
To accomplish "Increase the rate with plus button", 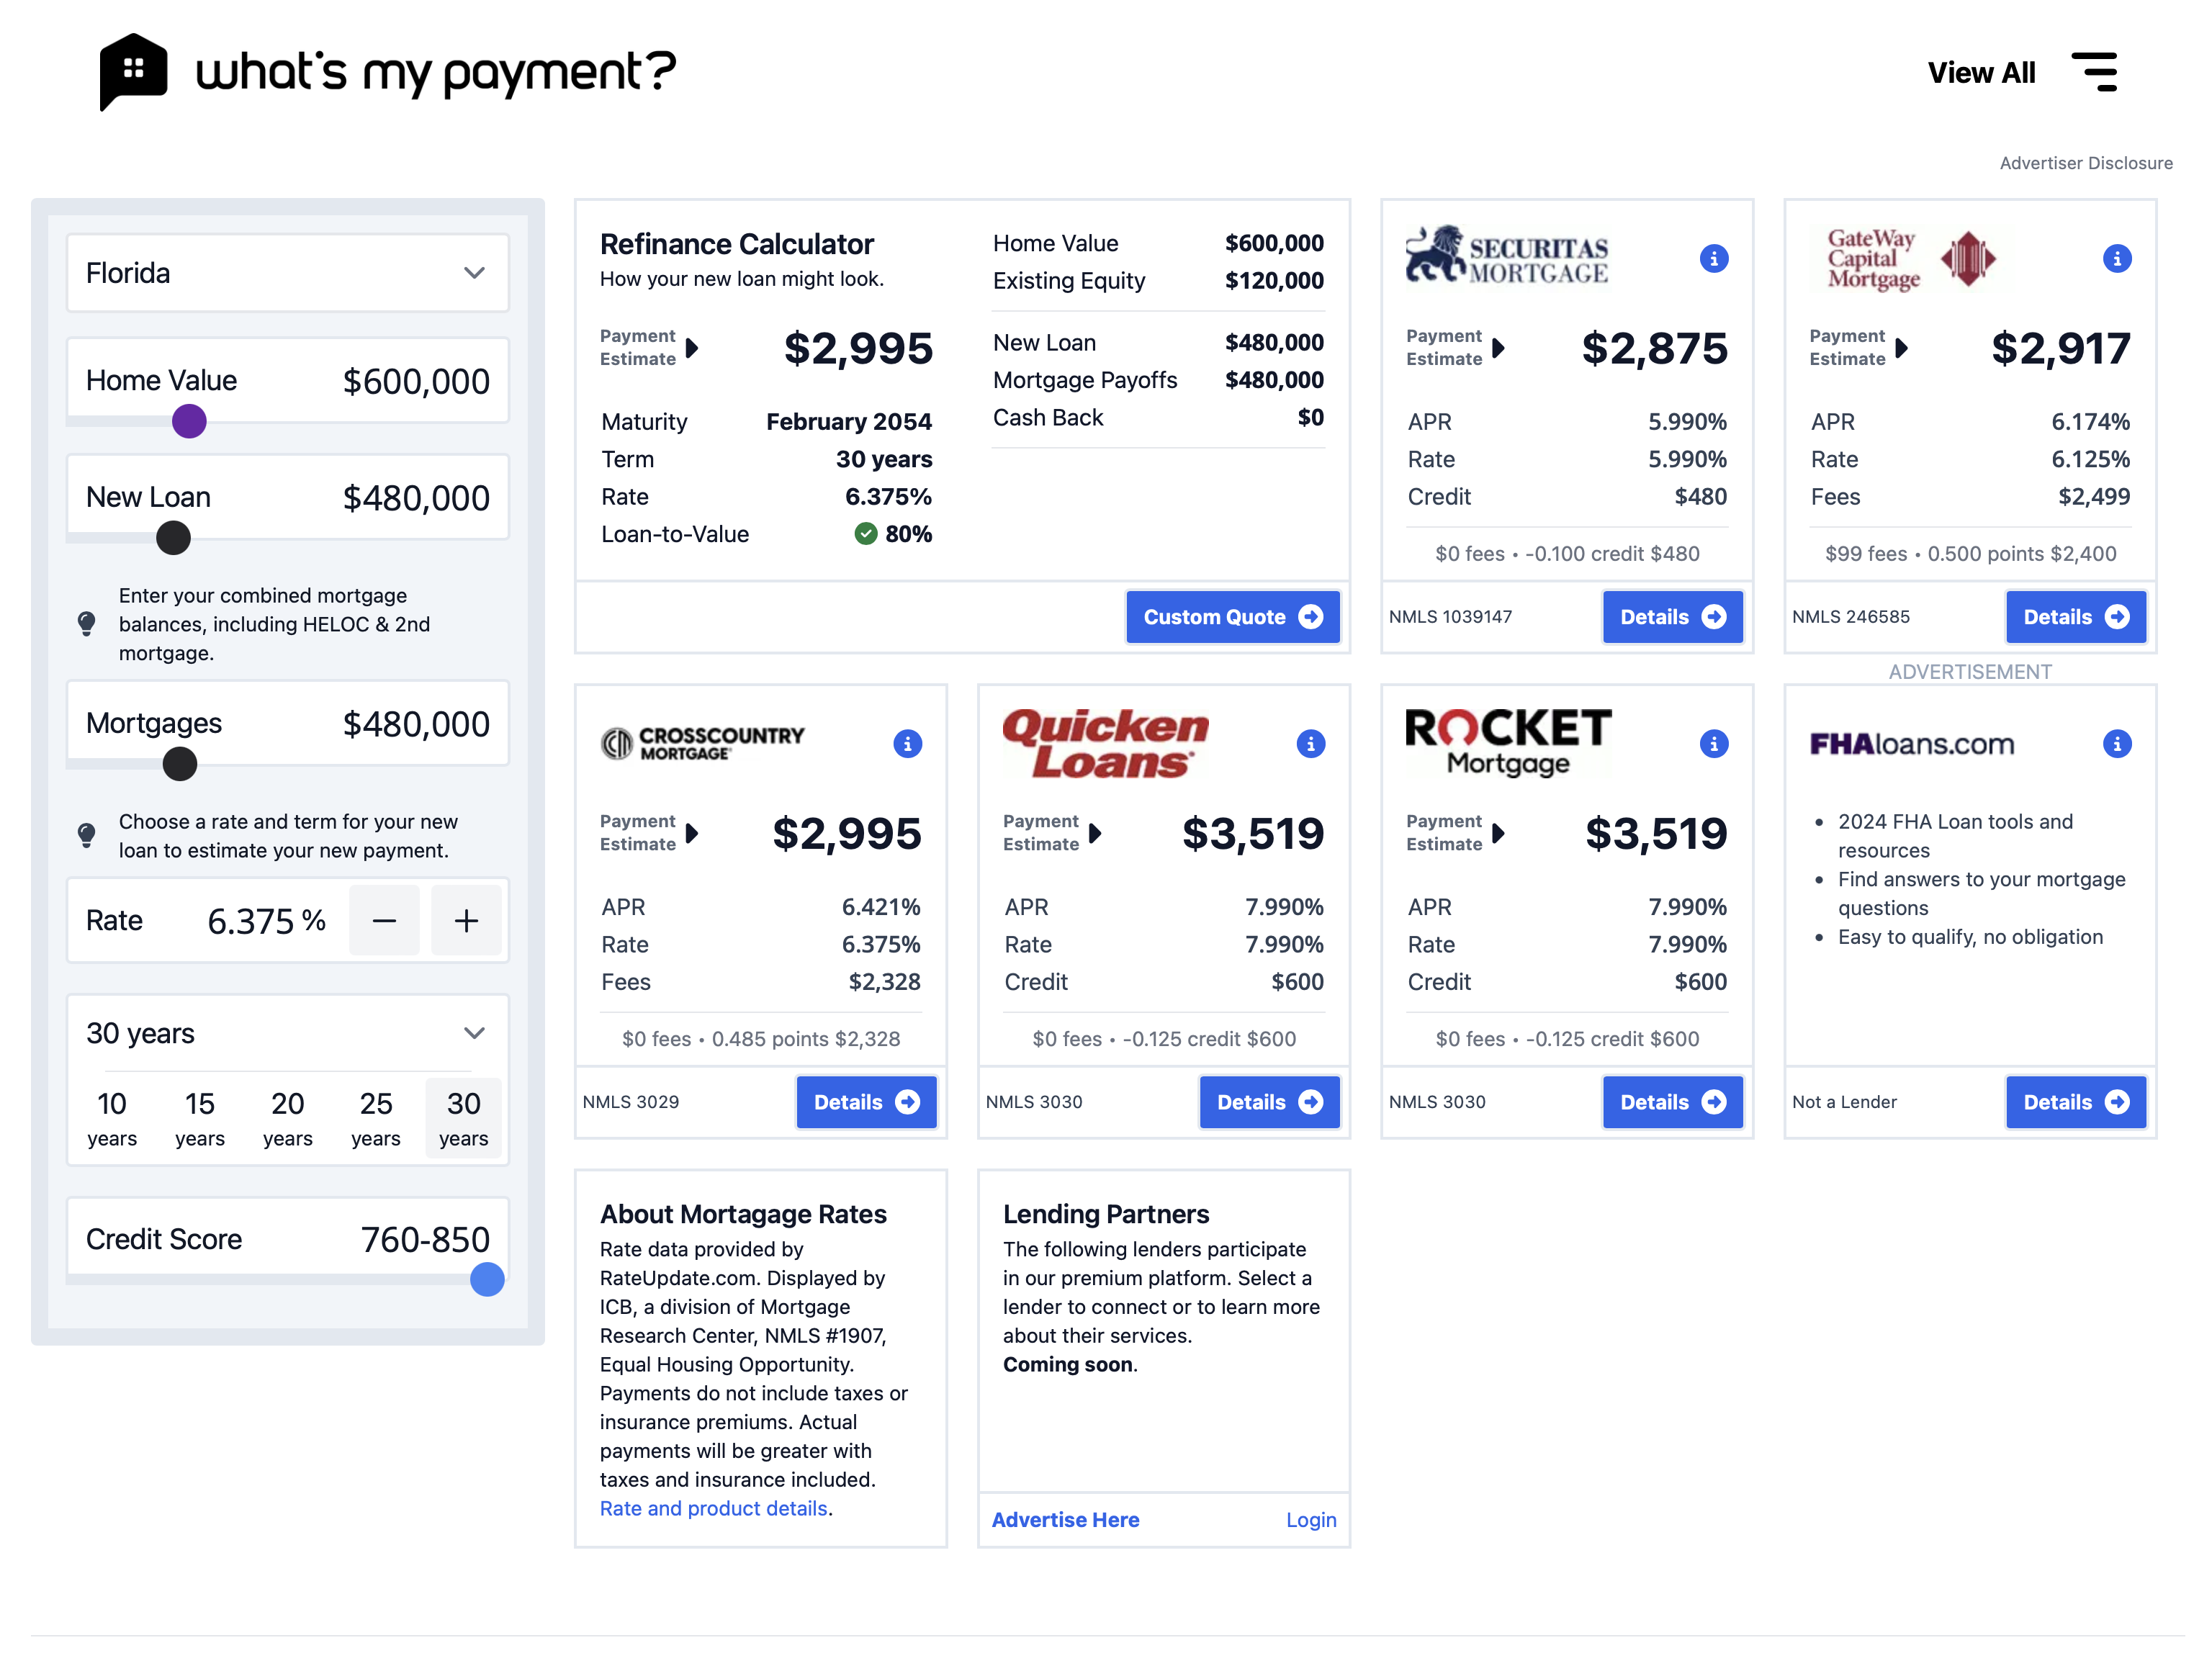I will click(x=466, y=920).
